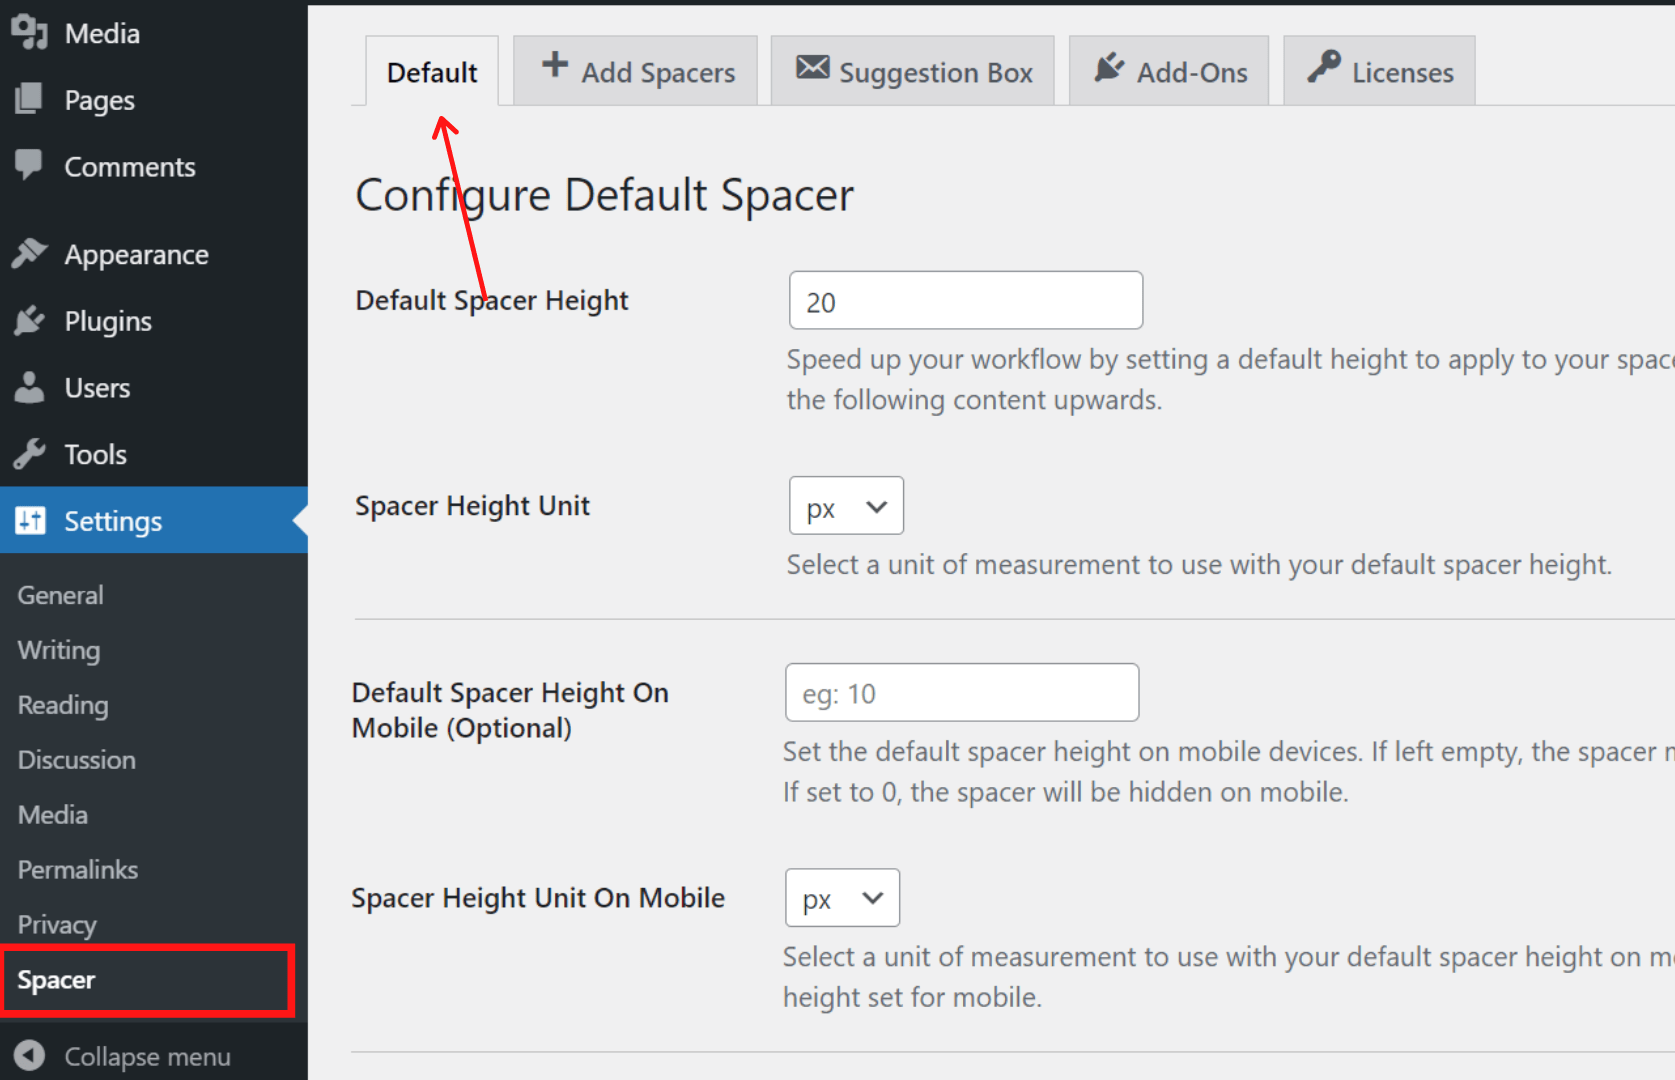Click the Tools wrench icon
Viewport: 1675px width, 1080px height.
(x=30, y=454)
